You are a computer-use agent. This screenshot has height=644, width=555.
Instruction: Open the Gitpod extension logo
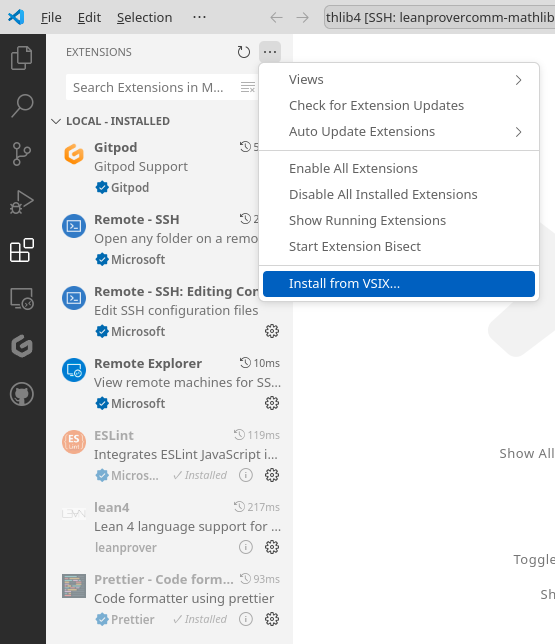tap(74, 154)
